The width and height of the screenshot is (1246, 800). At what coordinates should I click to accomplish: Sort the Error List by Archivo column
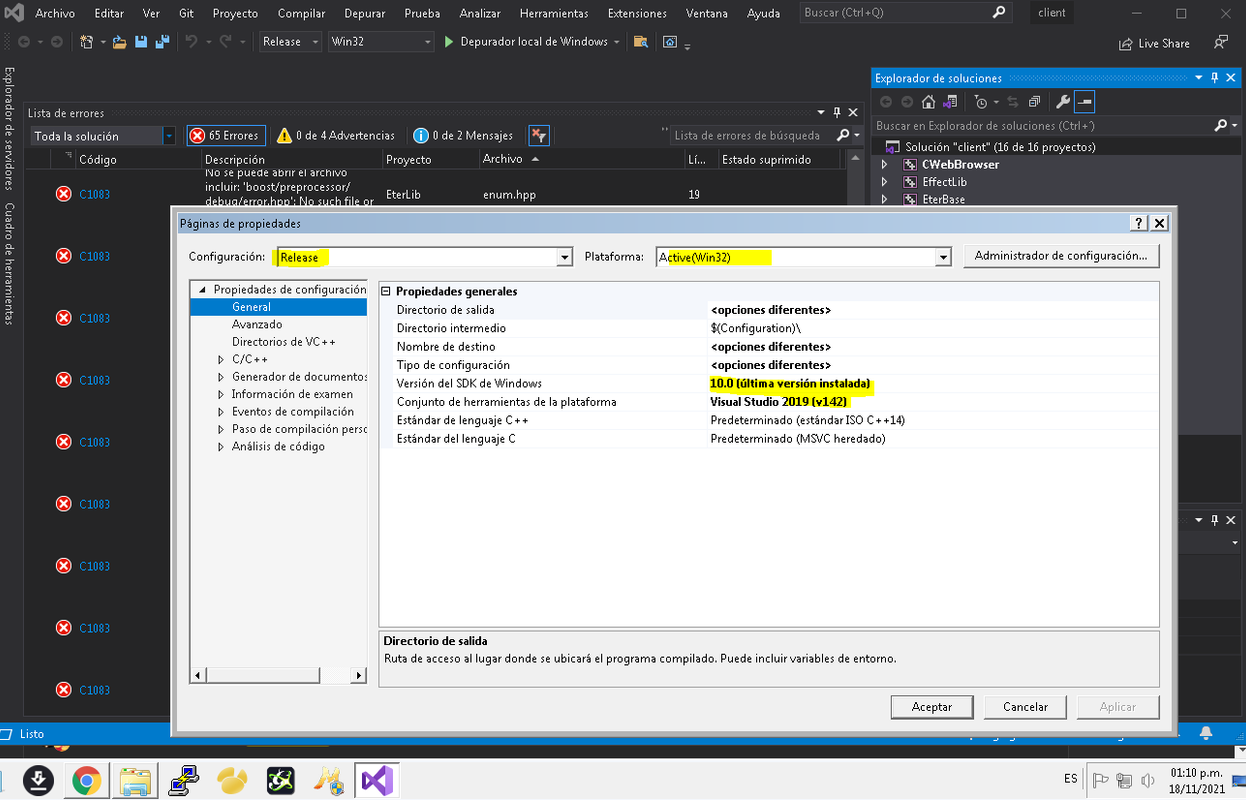[x=581, y=159]
